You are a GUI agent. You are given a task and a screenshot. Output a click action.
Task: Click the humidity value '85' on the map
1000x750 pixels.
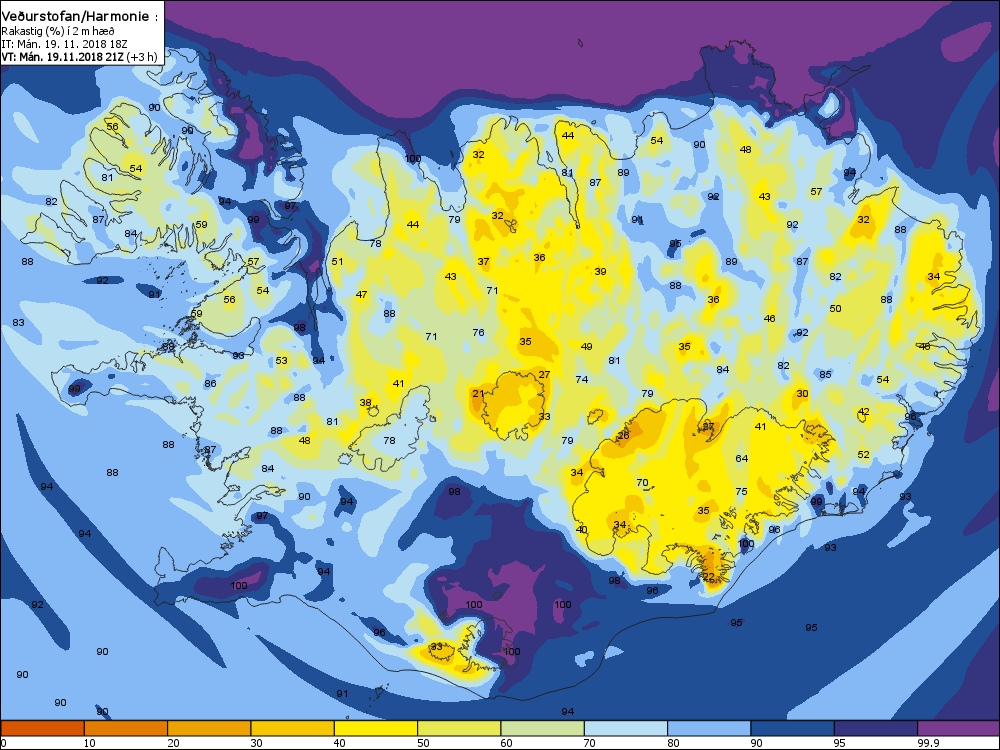(825, 374)
